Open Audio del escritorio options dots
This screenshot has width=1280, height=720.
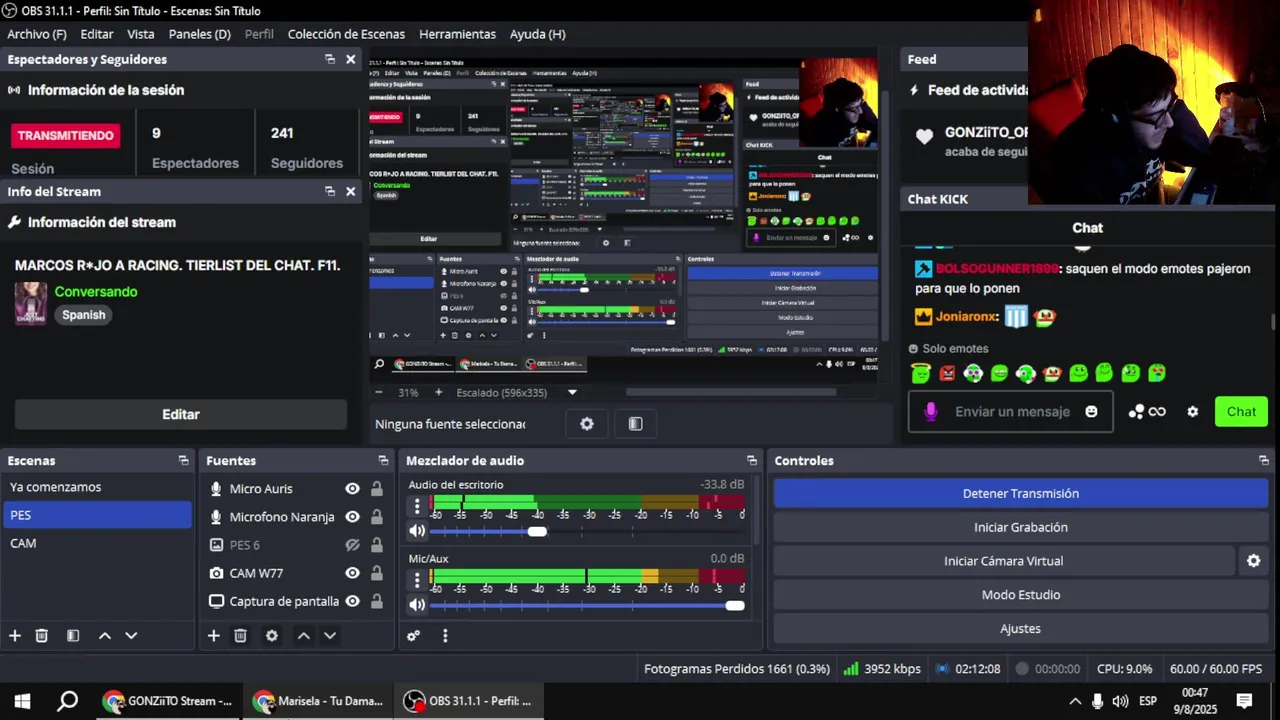417,507
